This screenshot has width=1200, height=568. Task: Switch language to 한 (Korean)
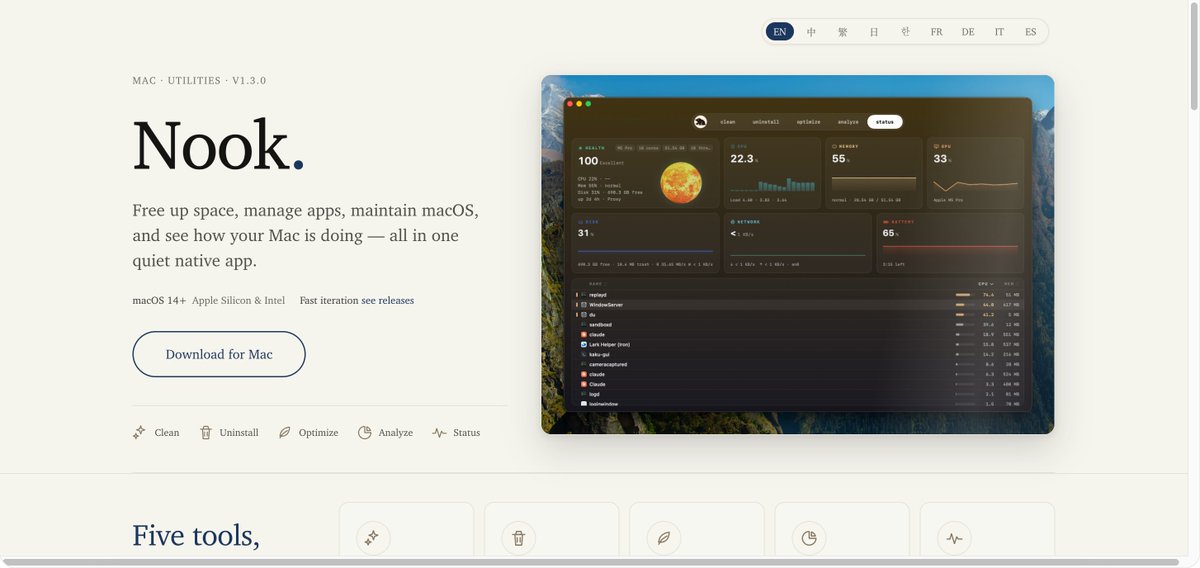905,32
